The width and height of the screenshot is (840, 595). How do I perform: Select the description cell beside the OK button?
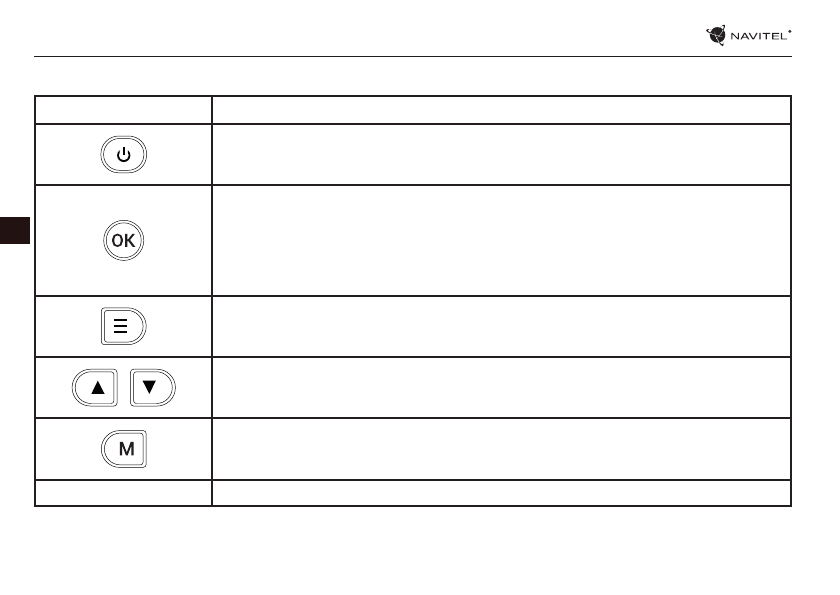(501, 240)
